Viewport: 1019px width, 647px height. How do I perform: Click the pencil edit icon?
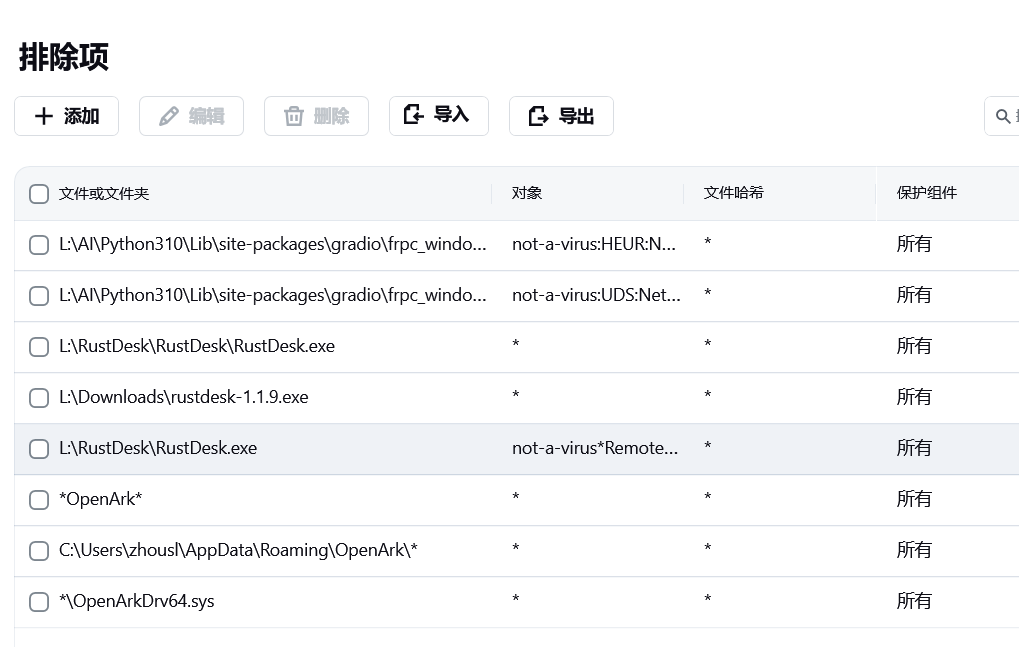pyautogui.click(x=169, y=116)
